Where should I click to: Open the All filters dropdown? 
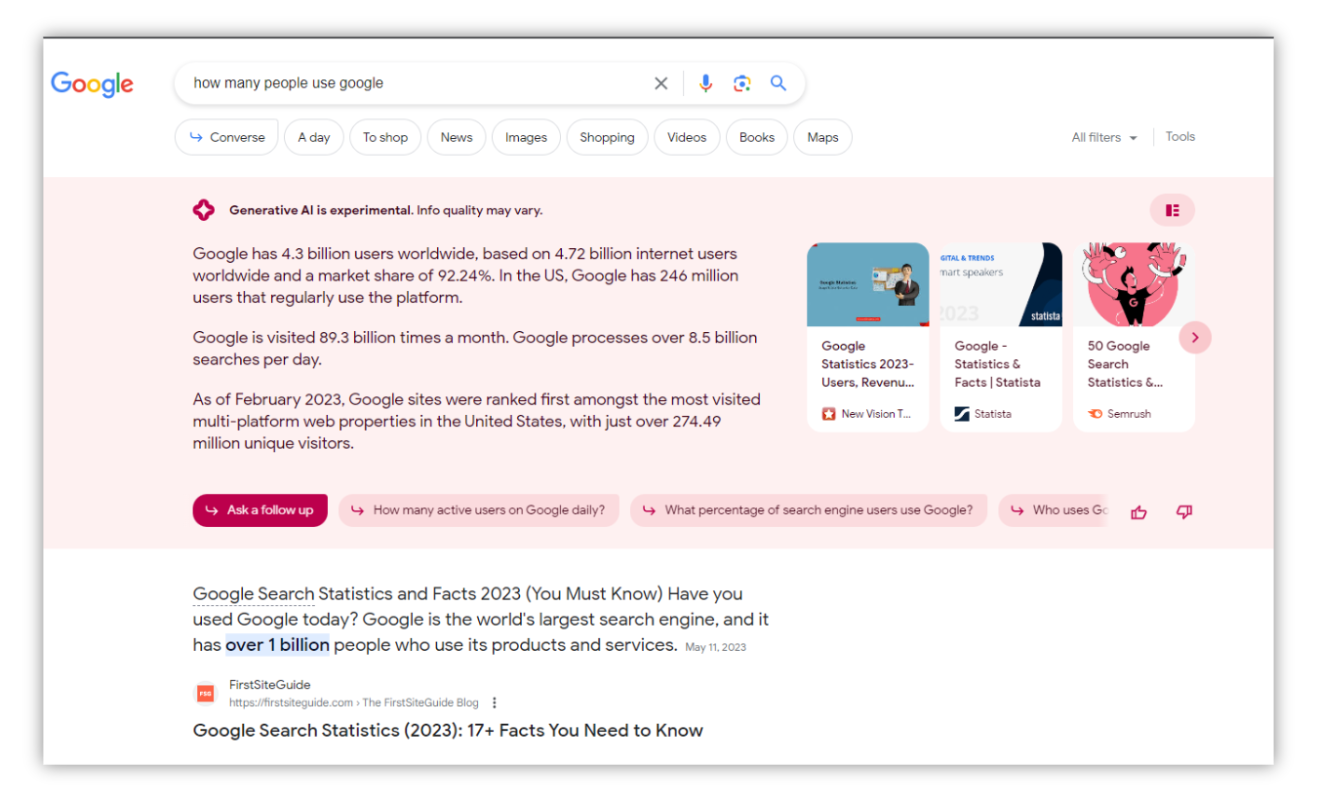(x=1103, y=137)
